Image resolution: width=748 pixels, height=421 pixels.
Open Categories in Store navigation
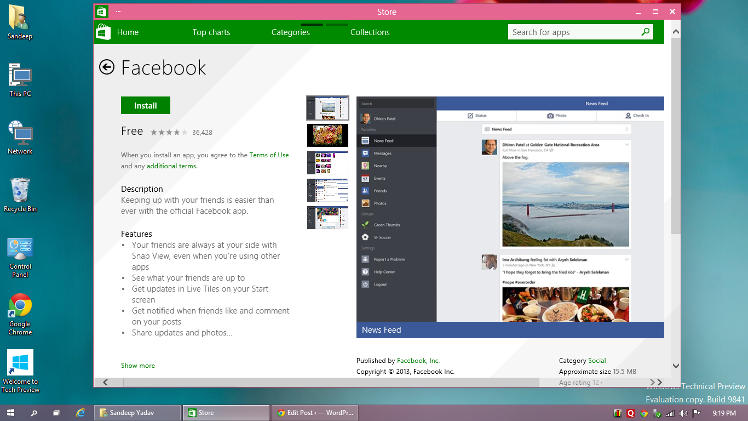pyautogui.click(x=291, y=32)
